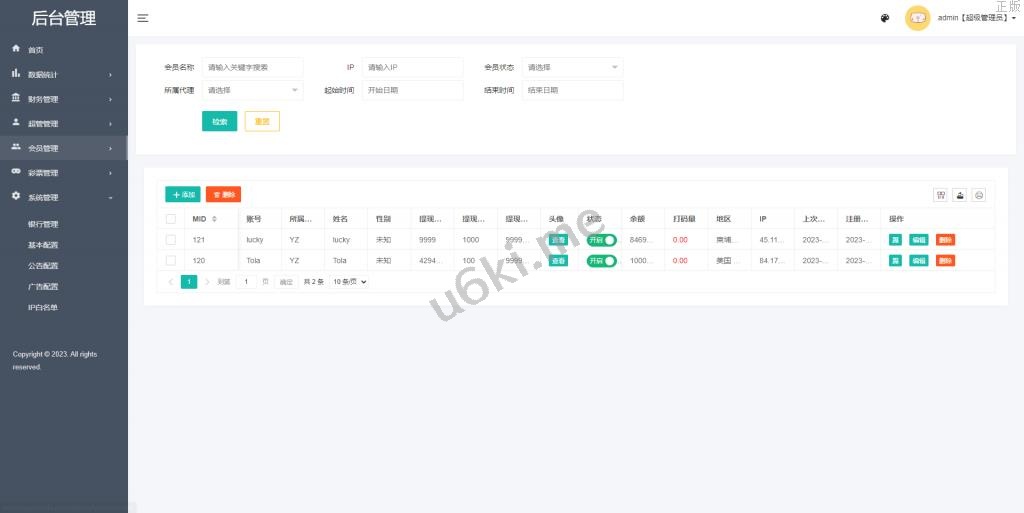This screenshot has width=1024, height=513.
Task: Open the 会员状态 dropdown
Action: pos(572,67)
